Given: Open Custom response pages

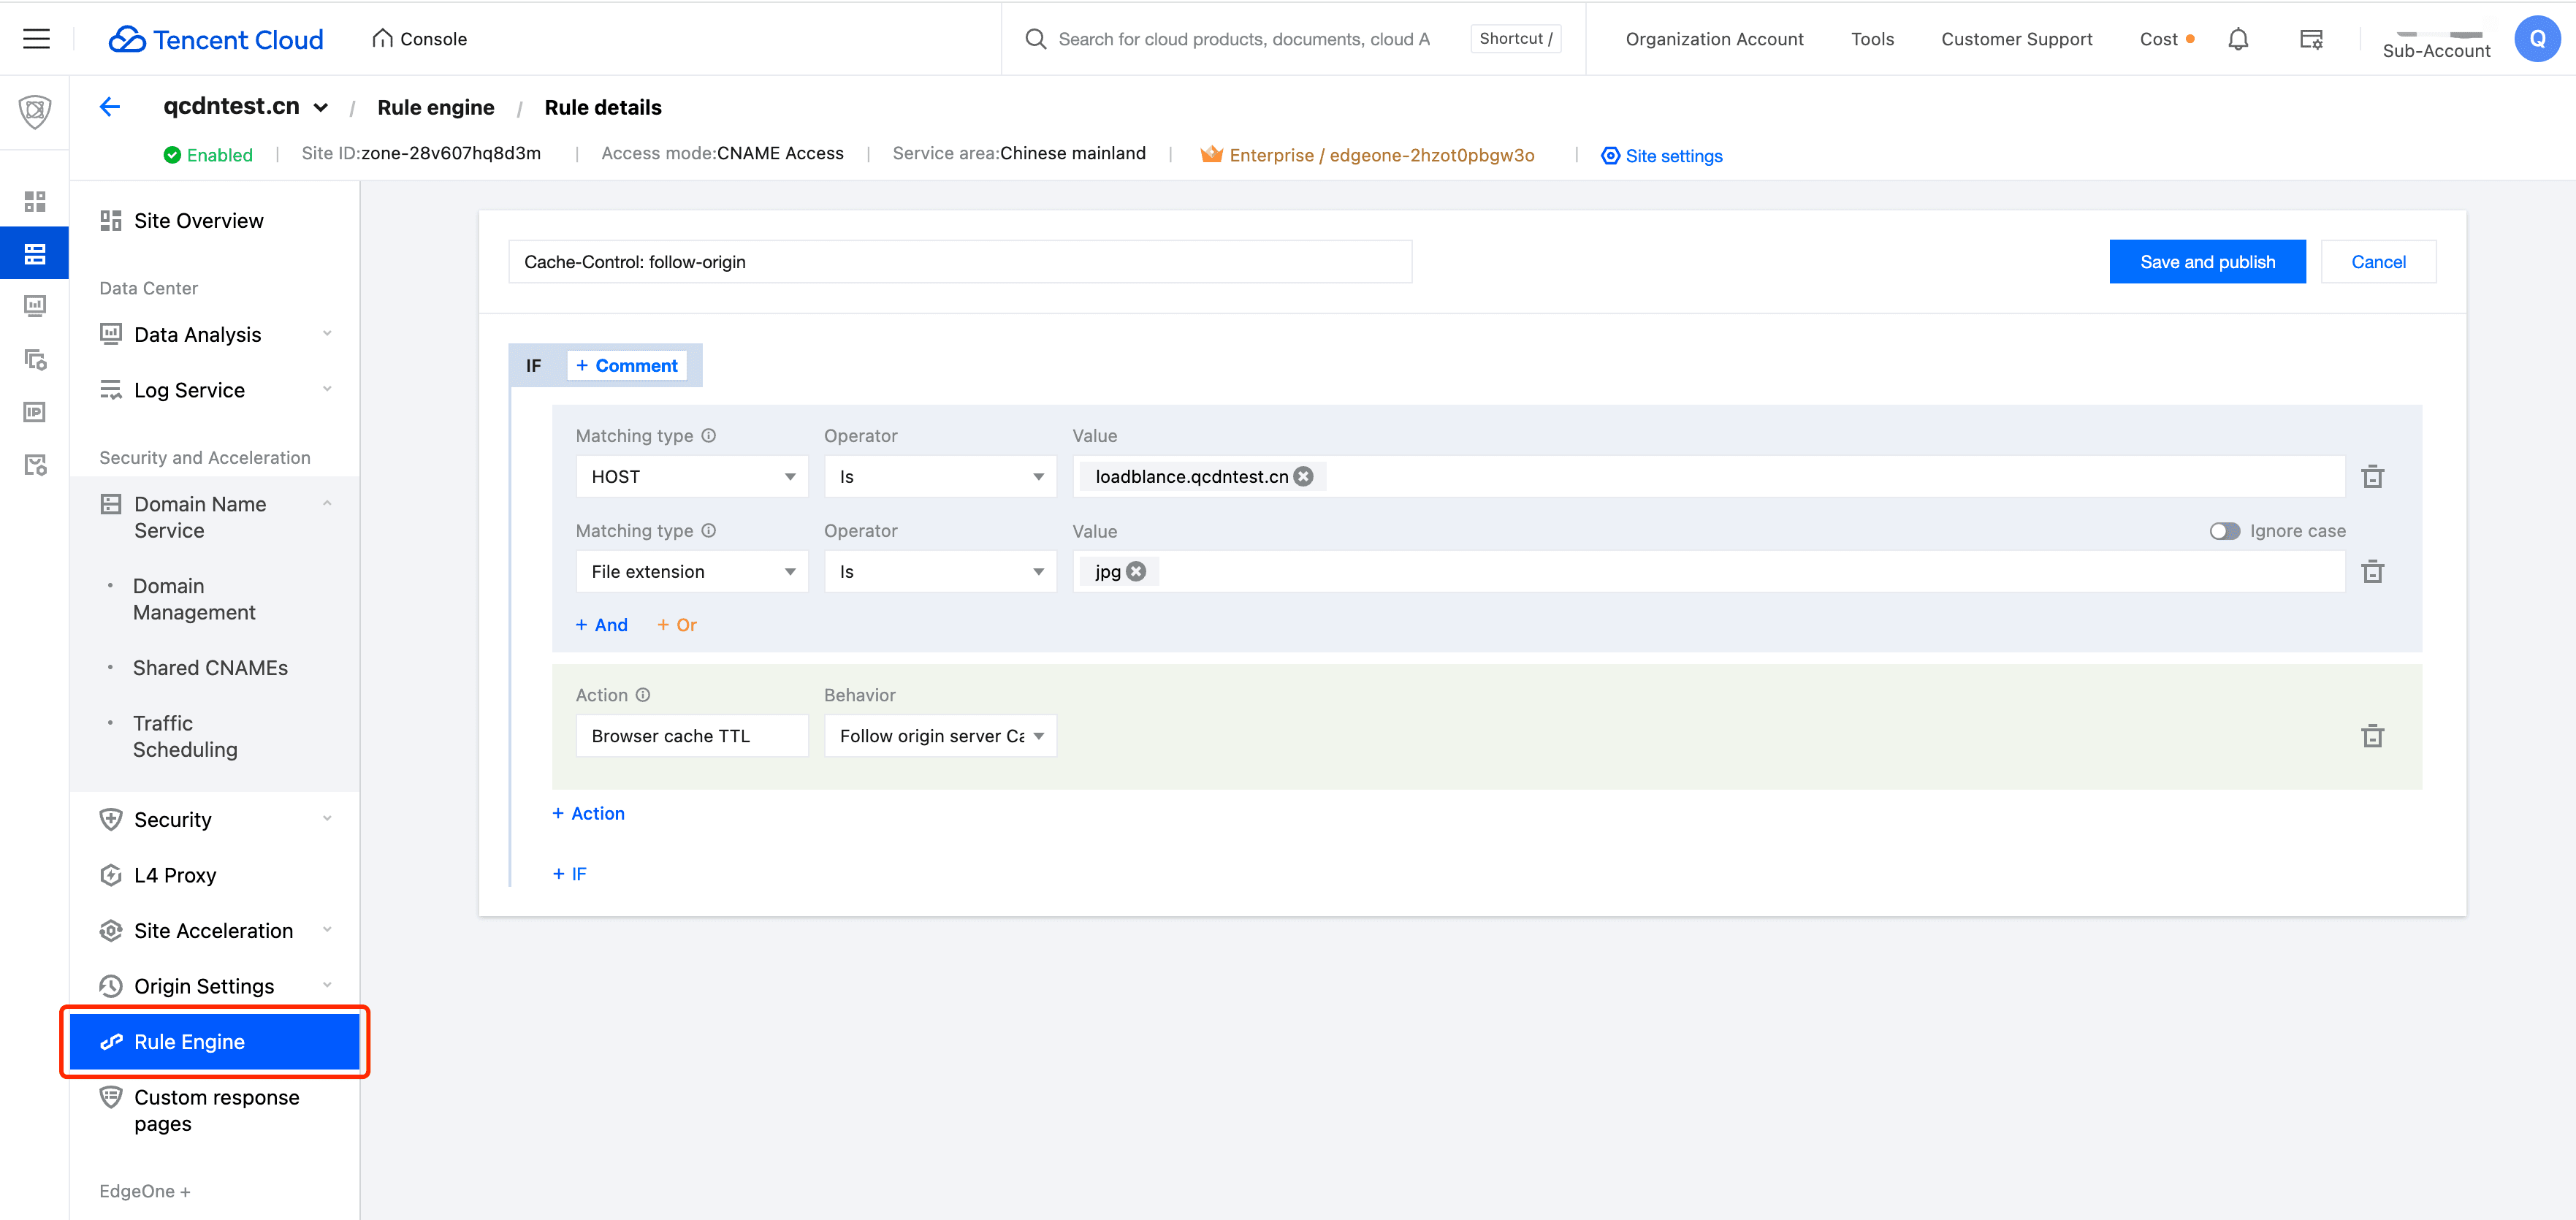Looking at the screenshot, I should coord(215,1110).
